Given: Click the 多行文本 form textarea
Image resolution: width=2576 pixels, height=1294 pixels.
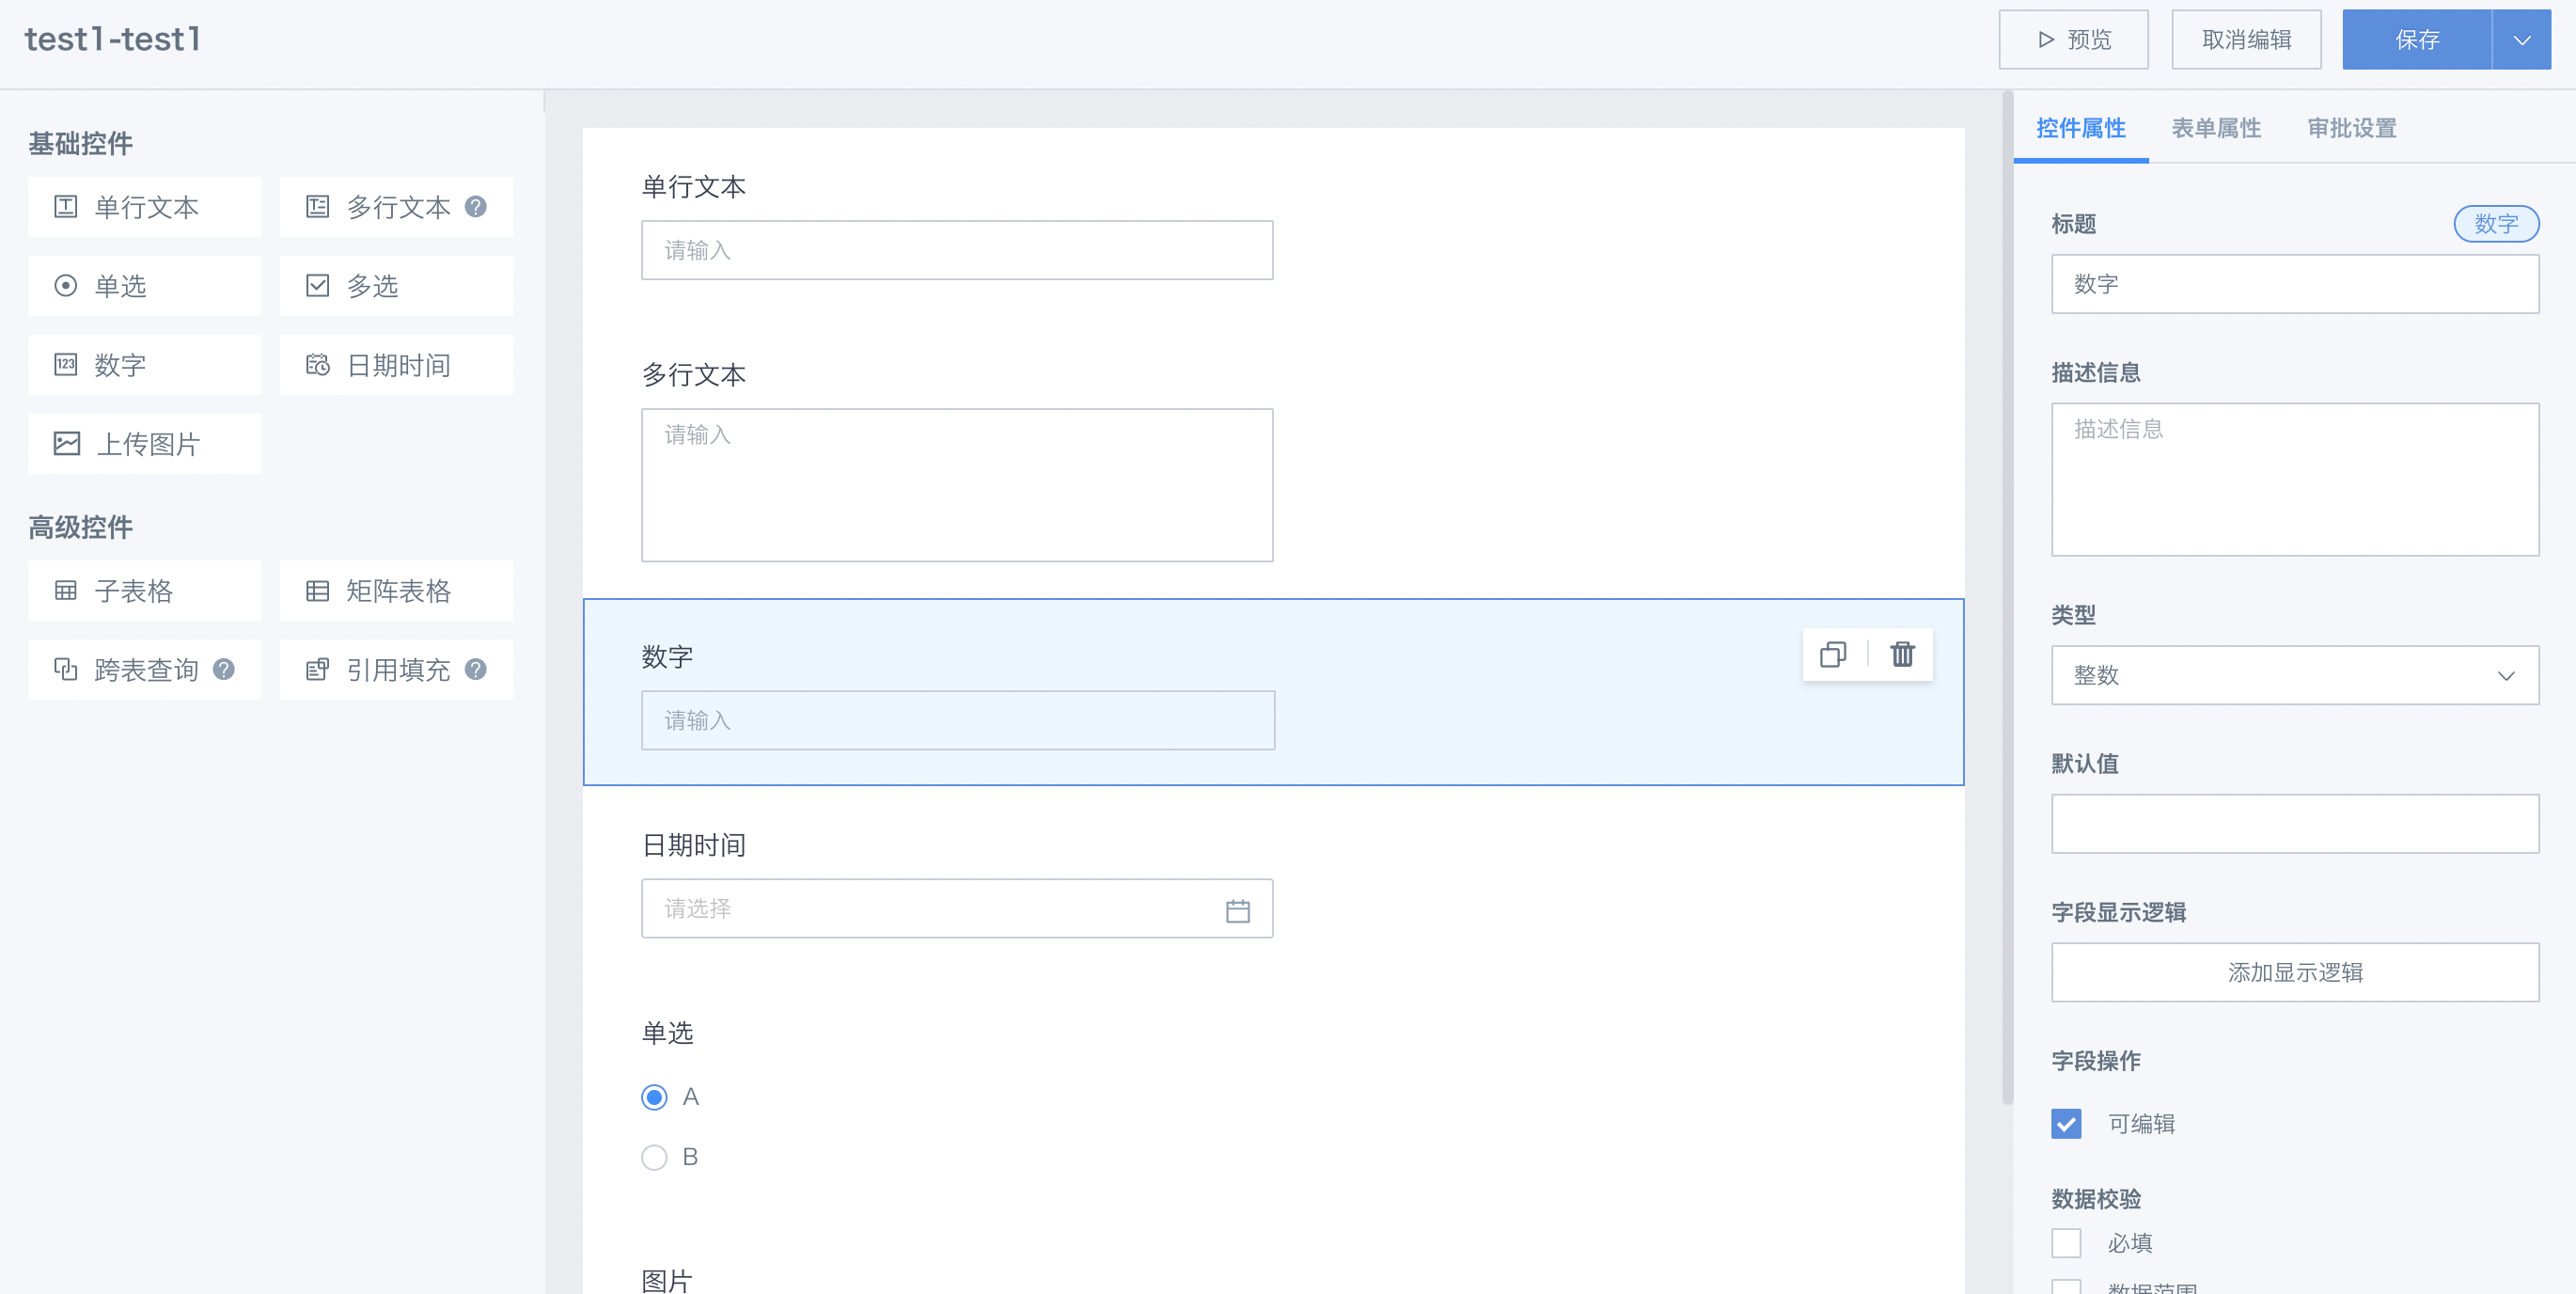Looking at the screenshot, I should pyautogui.click(x=957, y=485).
